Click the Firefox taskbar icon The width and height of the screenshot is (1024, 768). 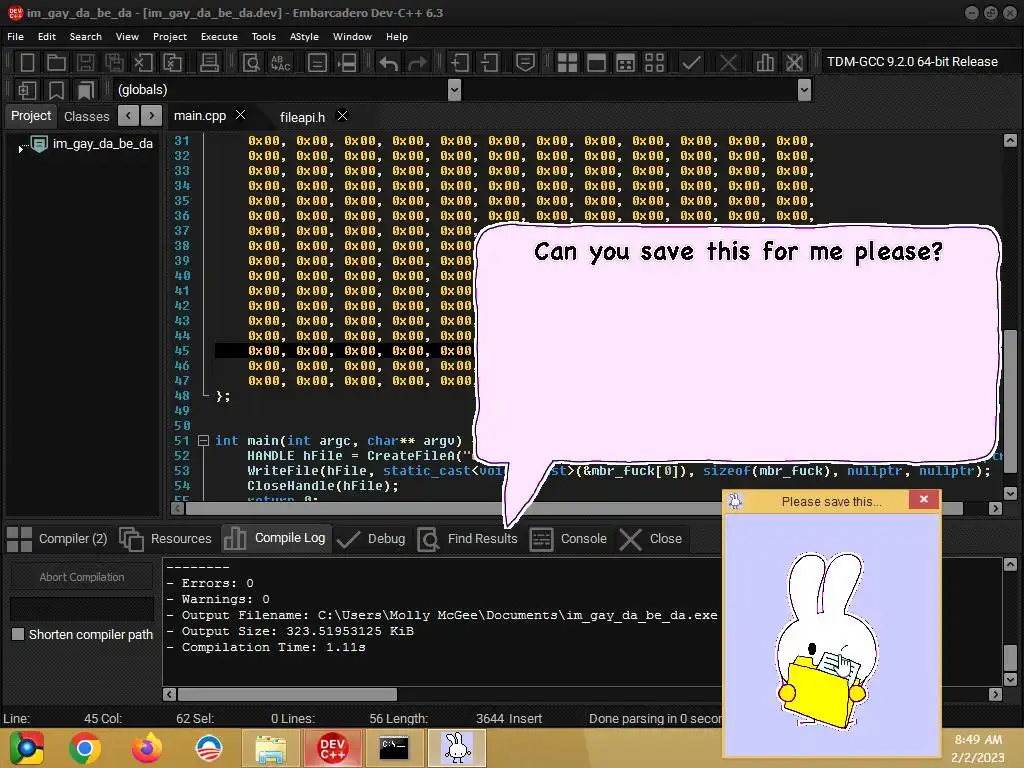tap(146, 748)
